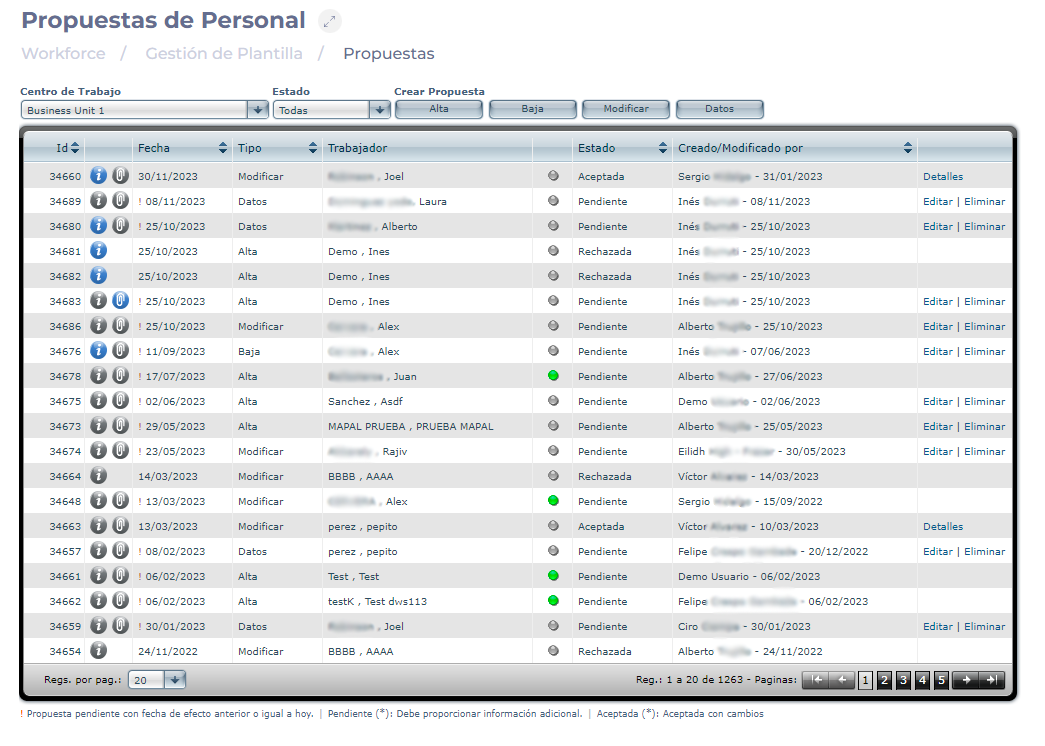Expand the Estado filter dropdown
1045x746 pixels.
[x=379, y=110]
